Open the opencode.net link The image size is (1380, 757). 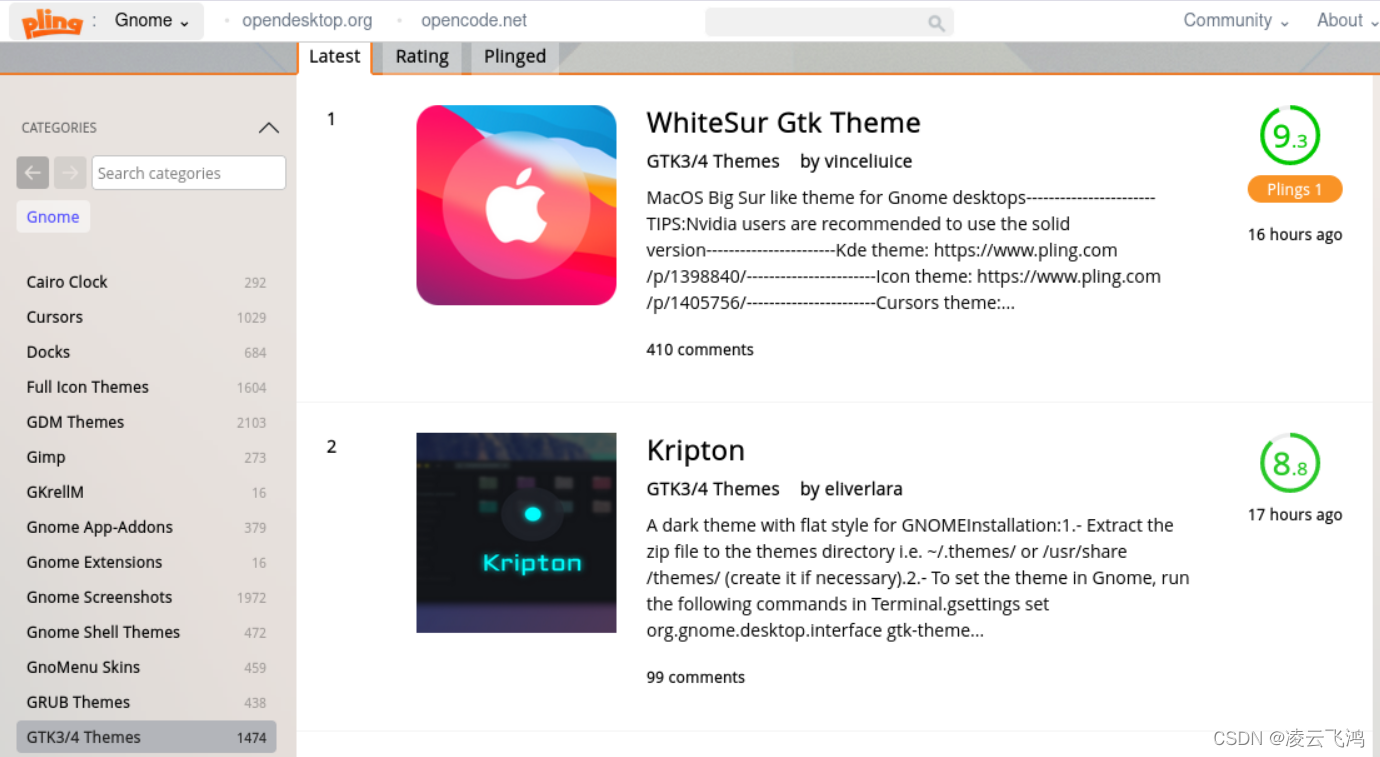coord(474,20)
